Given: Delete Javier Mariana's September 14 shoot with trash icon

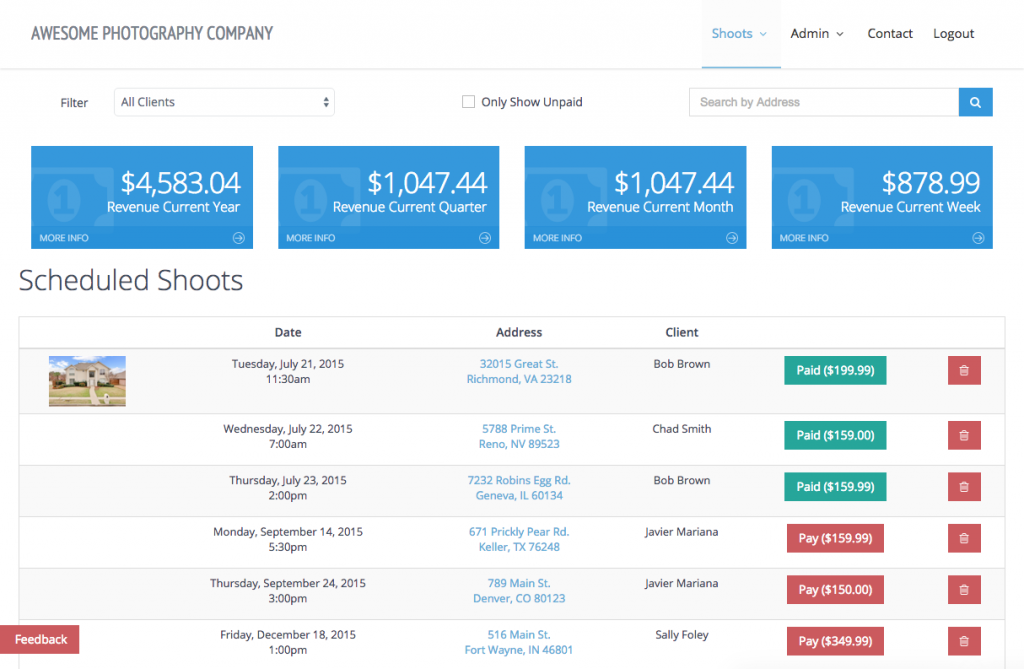Looking at the screenshot, I should tap(963, 538).
